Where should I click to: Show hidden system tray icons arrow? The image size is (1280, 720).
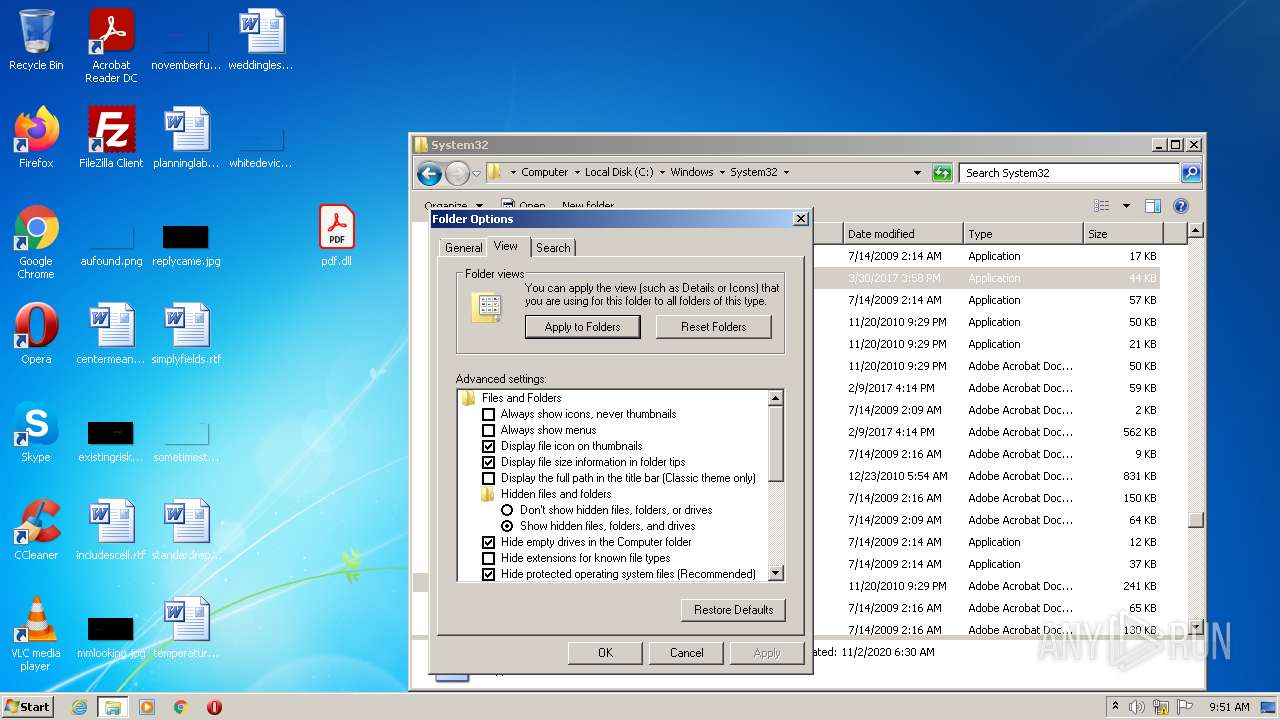1115,707
